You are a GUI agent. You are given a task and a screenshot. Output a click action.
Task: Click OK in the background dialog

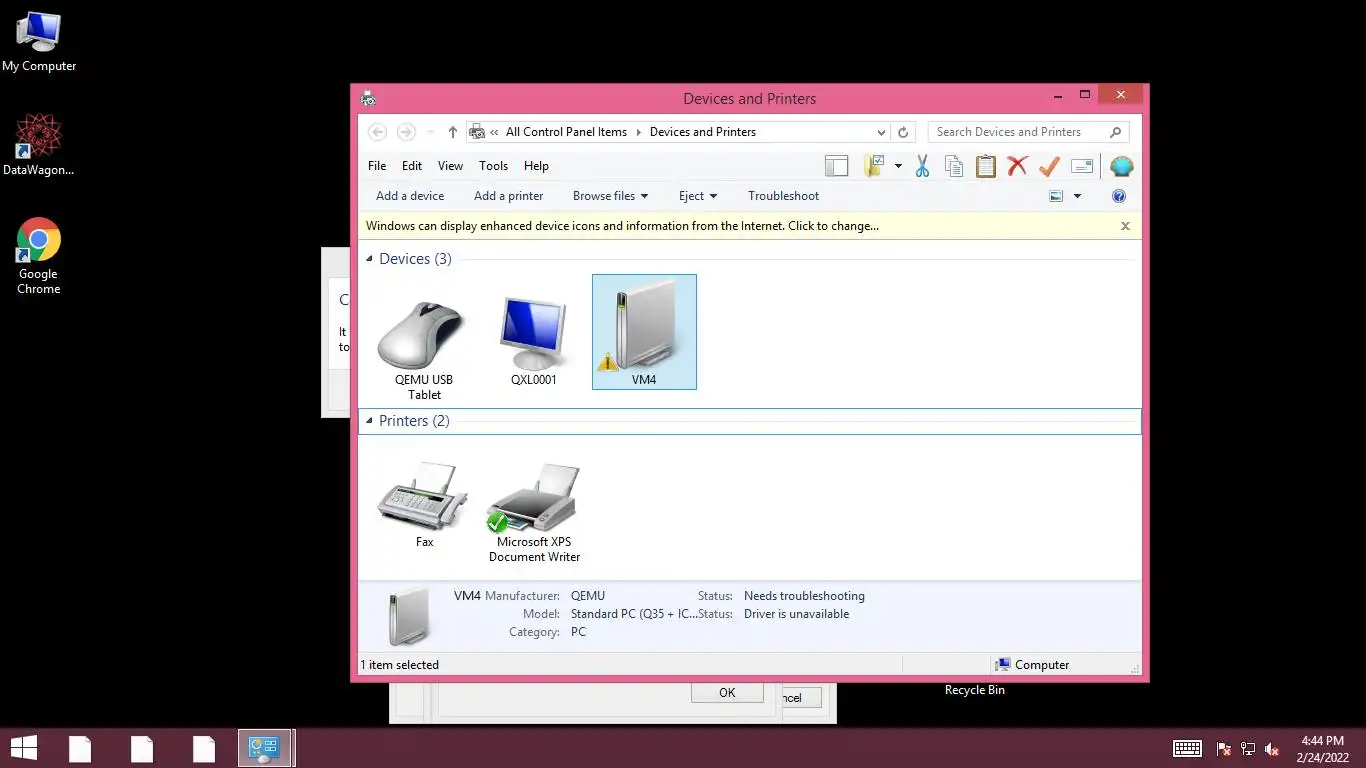(727, 692)
